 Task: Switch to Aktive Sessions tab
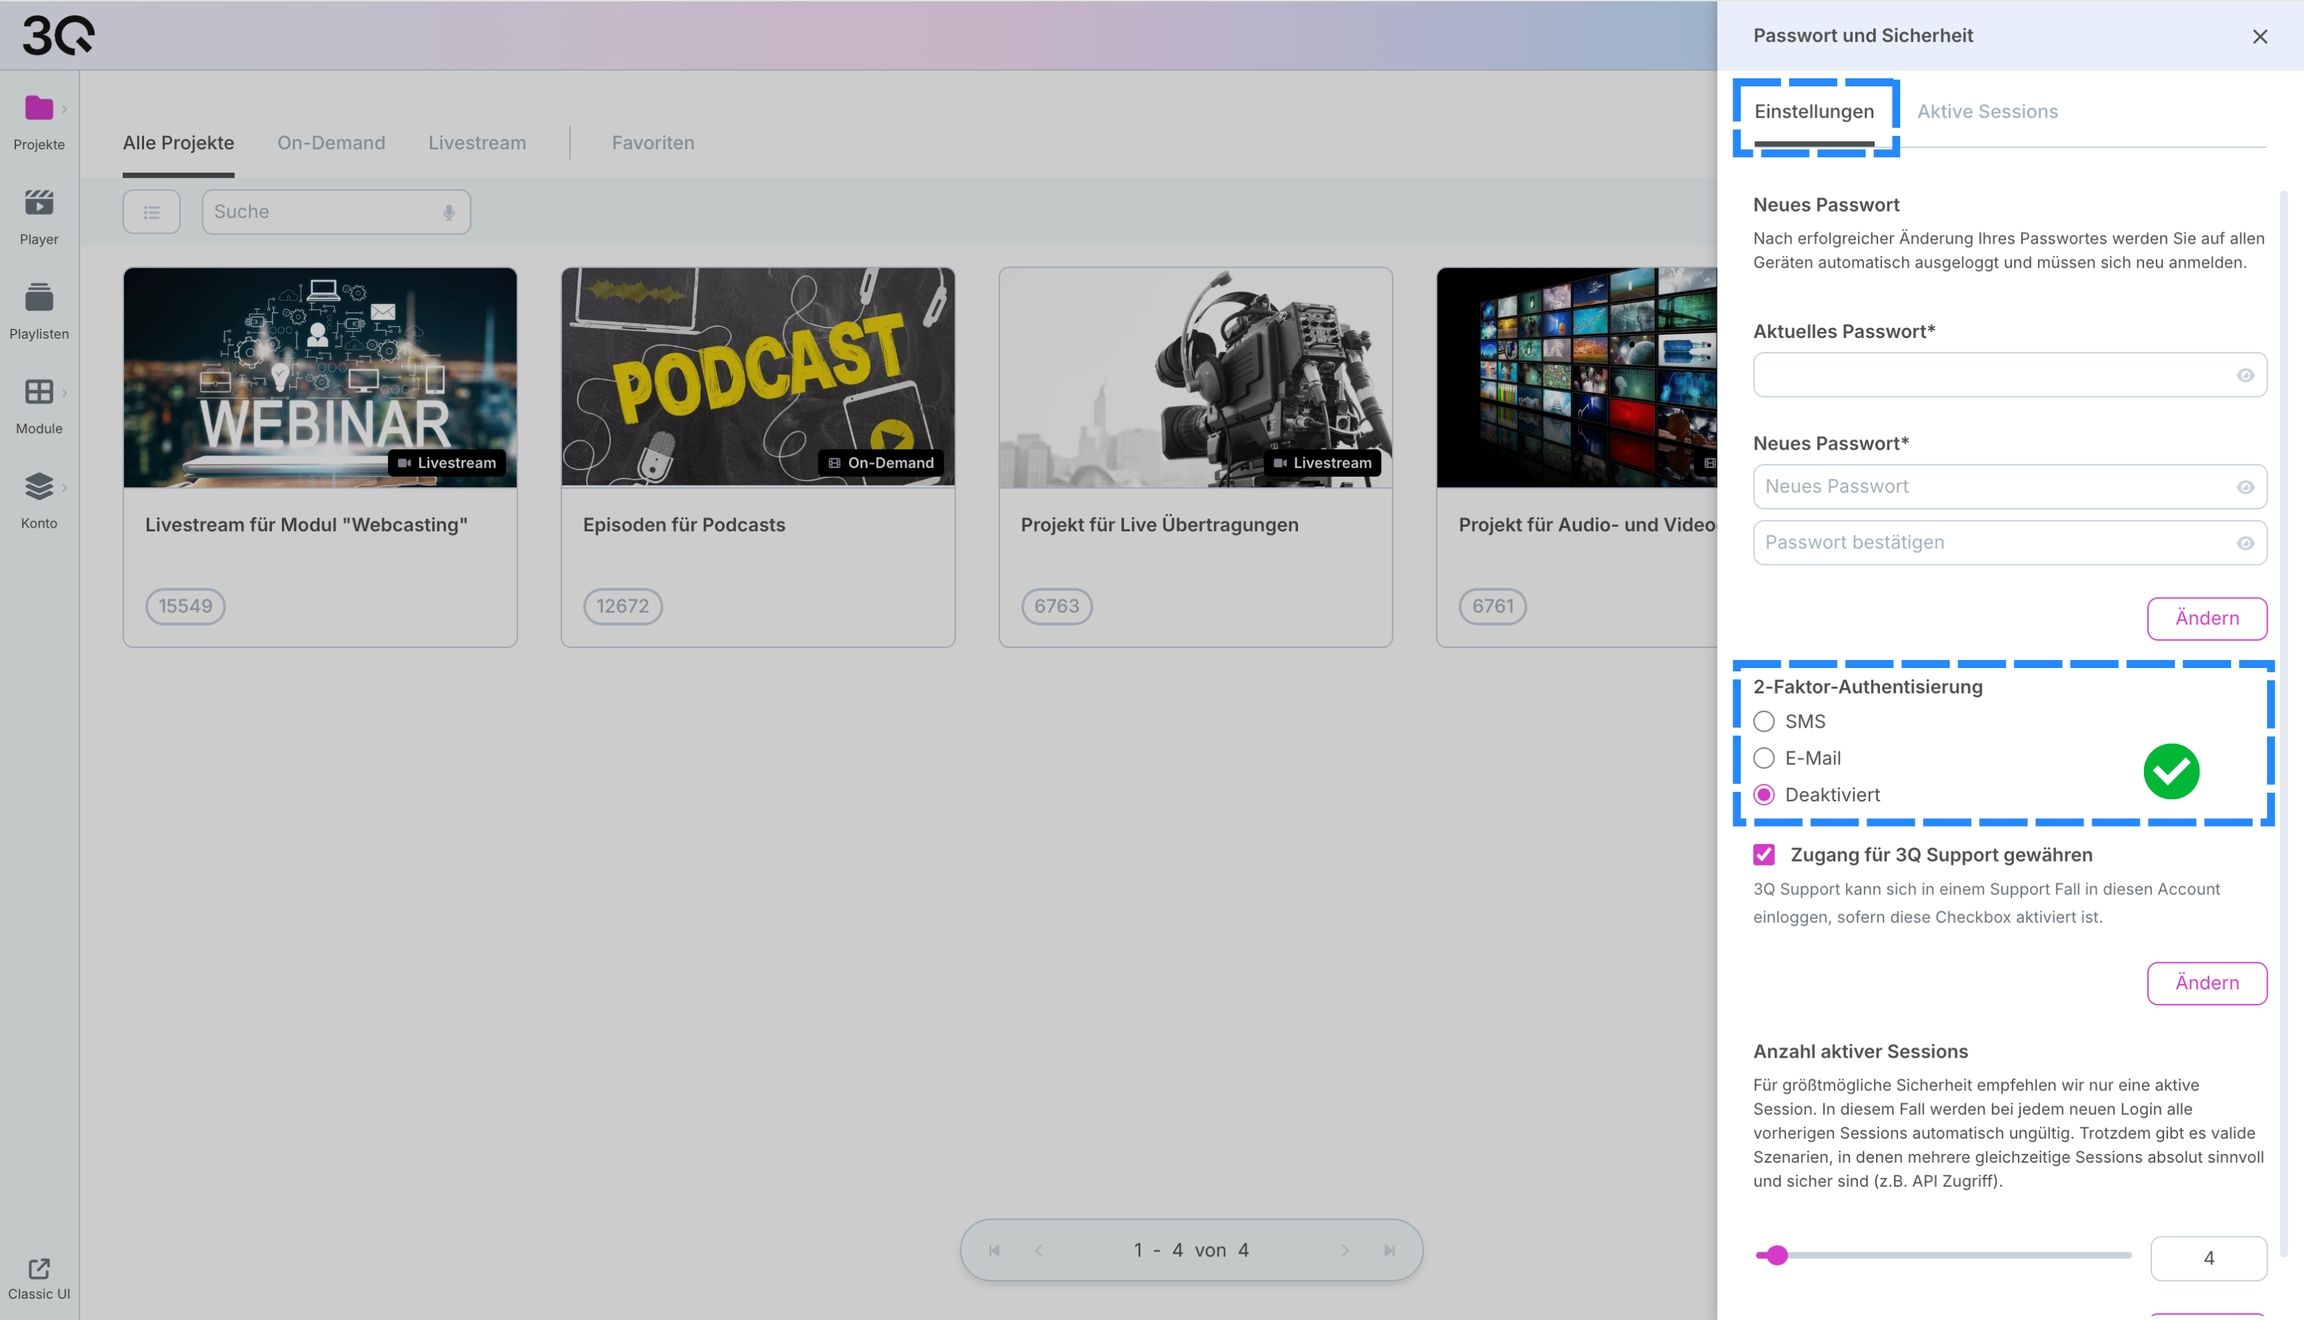point(1987,111)
